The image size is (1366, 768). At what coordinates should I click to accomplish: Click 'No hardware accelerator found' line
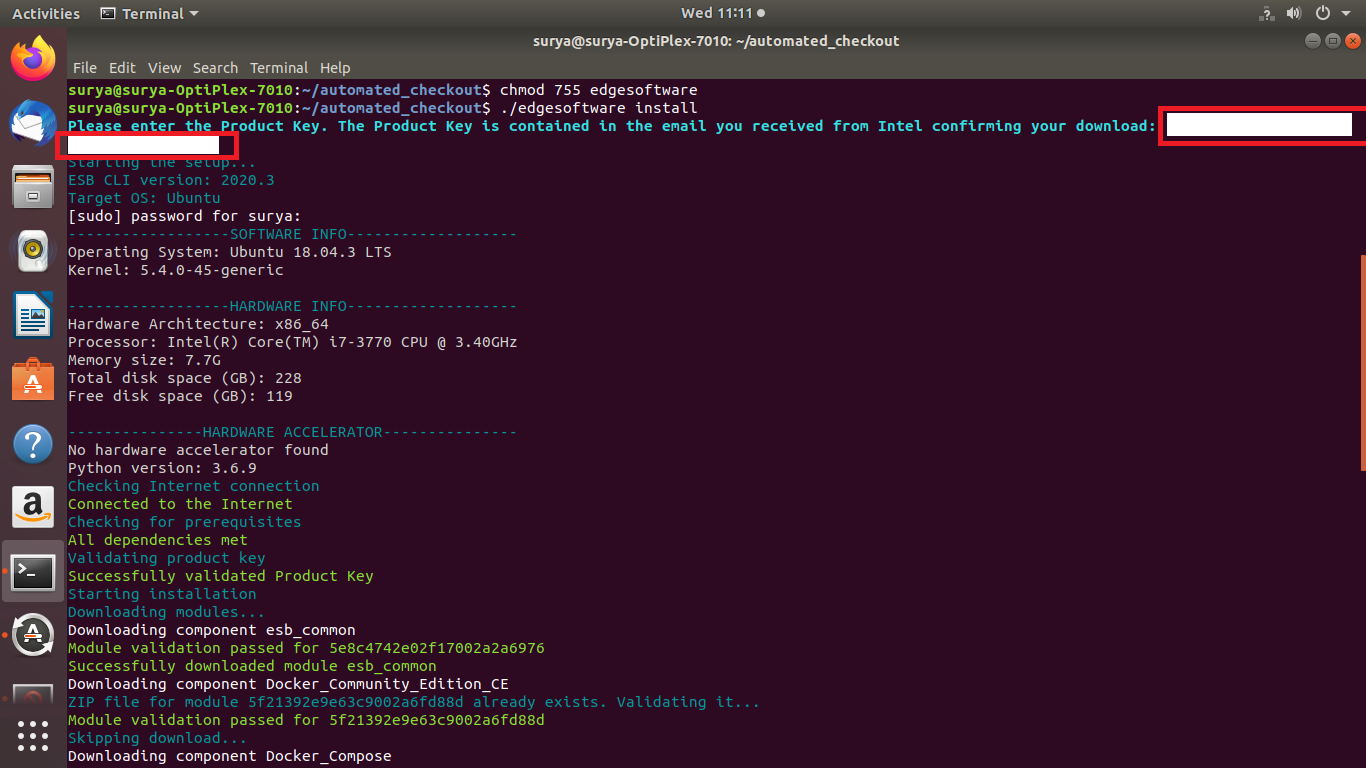198,450
